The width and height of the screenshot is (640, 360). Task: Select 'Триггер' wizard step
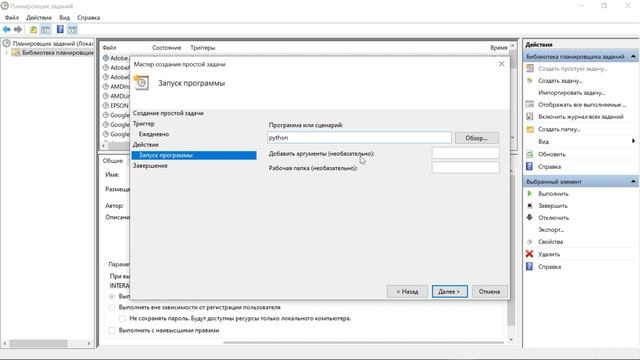click(x=144, y=123)
